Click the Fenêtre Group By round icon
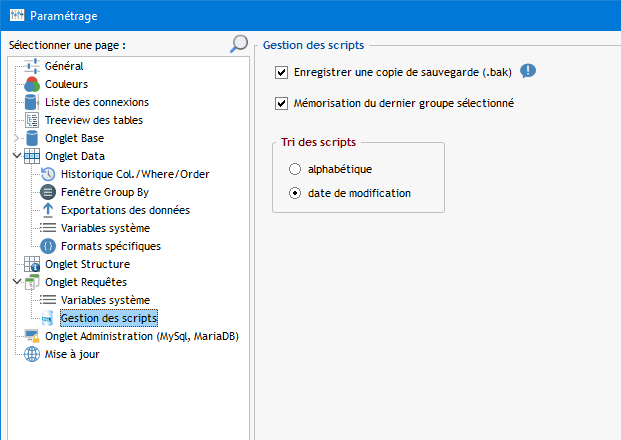 (x=48, y=192)
